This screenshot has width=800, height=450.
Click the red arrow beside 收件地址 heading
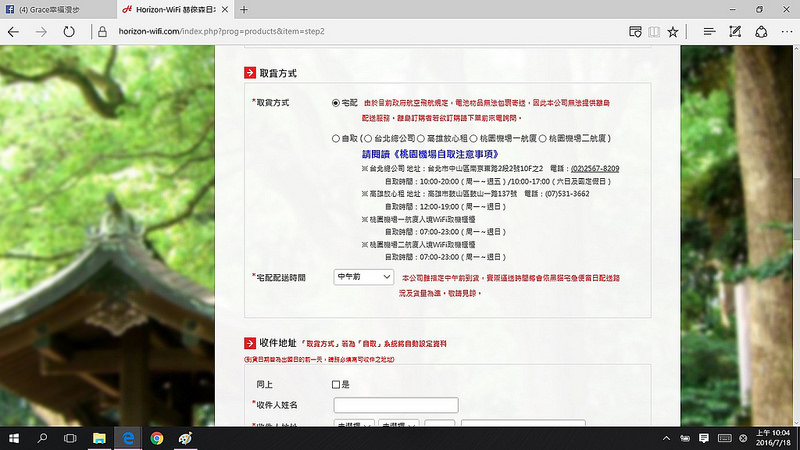pyautogui.click(x=249, y=343)
